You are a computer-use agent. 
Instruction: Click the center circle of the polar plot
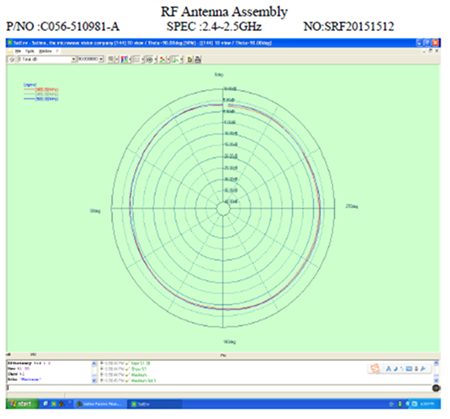coord(223,209)
